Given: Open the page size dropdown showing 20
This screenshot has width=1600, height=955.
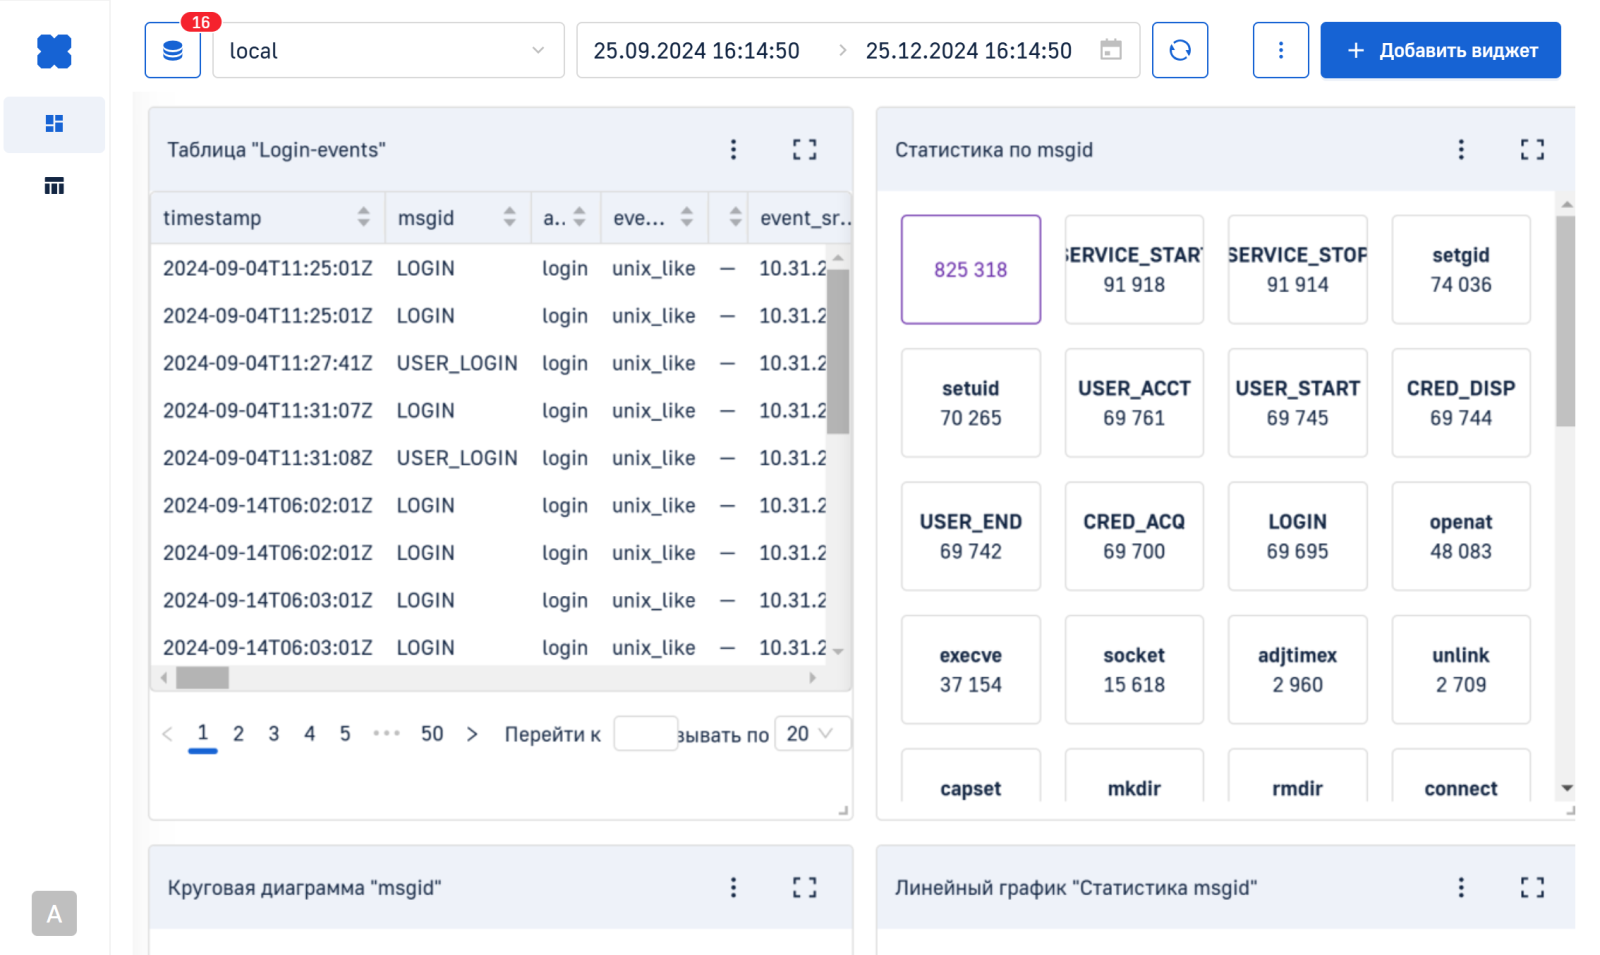Looking at the screenshot, I should (811, 734).
